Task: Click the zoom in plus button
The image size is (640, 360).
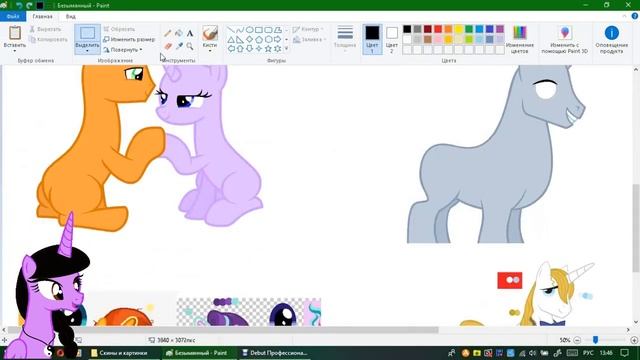Action: [x=634, y=340]
